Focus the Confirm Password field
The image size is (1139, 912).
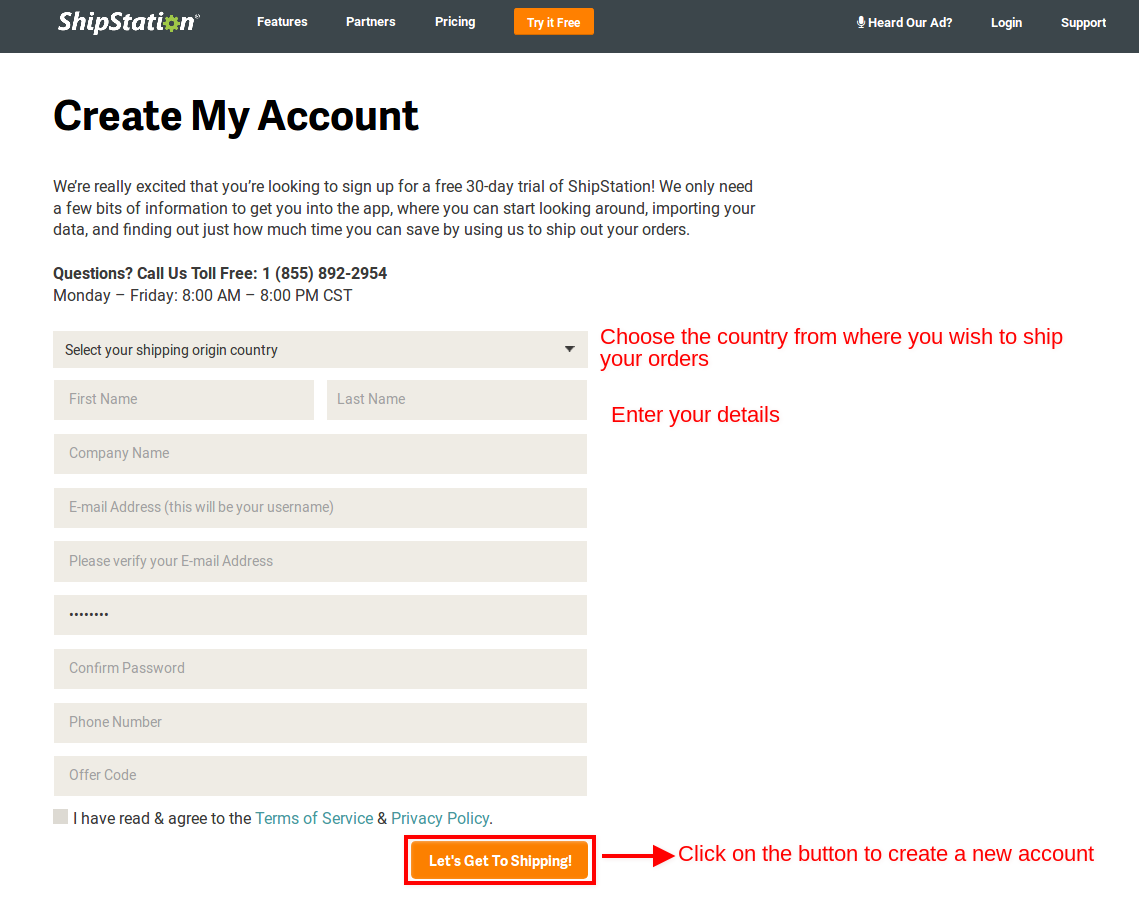[320, 669]
